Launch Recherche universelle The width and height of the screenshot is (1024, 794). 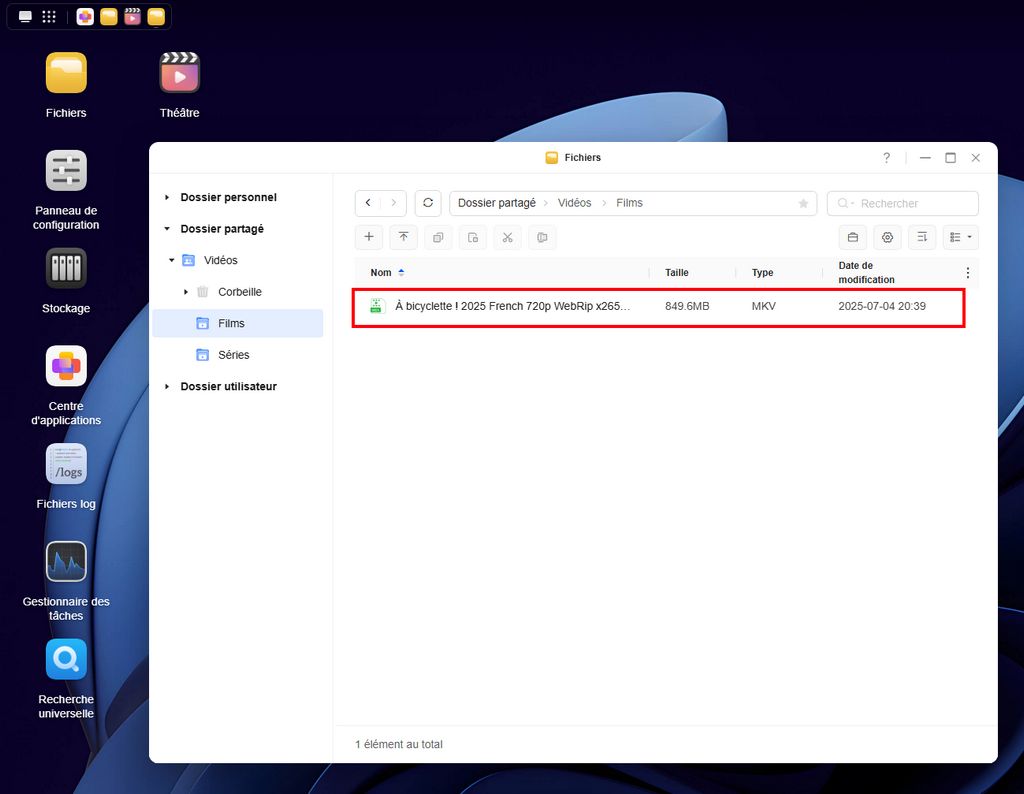(x=66, y=660)
